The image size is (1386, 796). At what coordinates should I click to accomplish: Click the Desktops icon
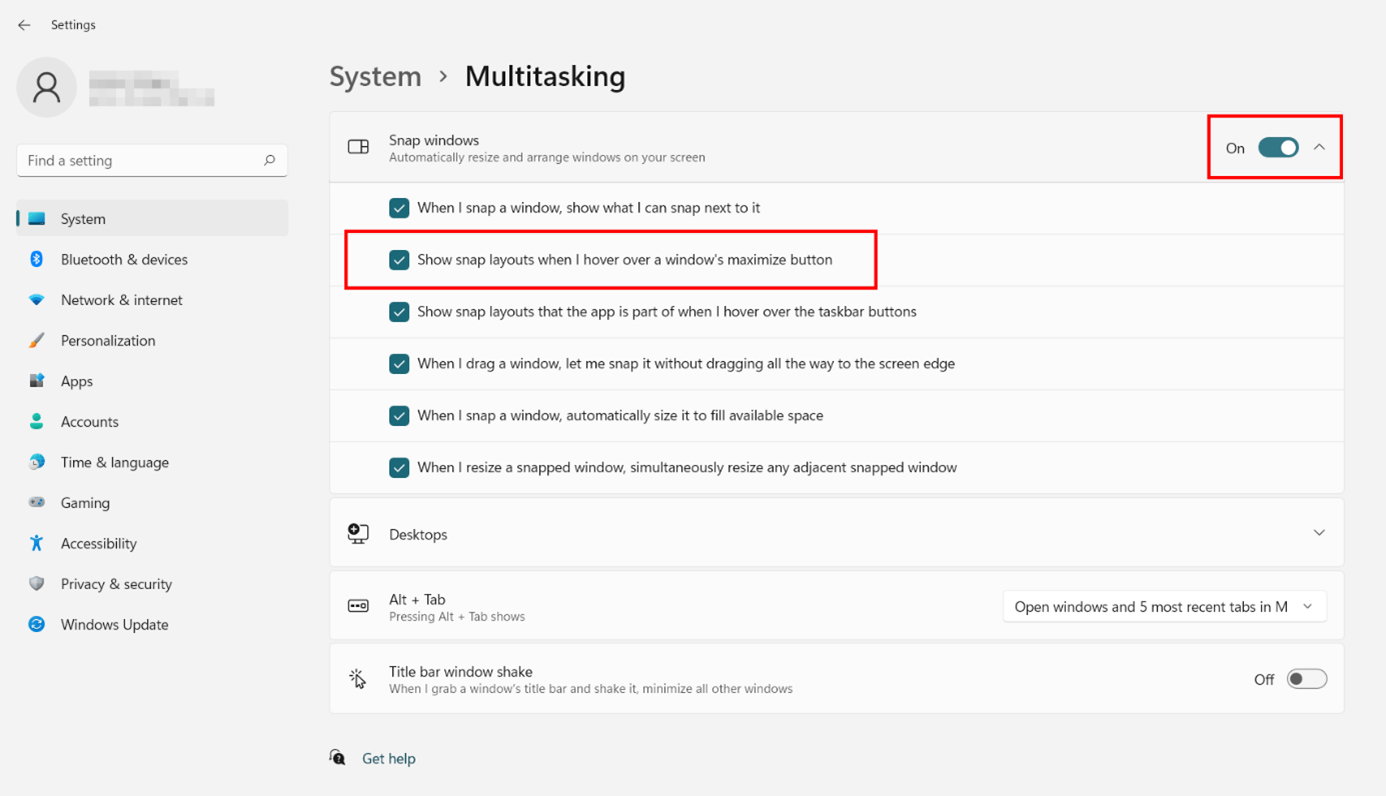click(358, 533)
